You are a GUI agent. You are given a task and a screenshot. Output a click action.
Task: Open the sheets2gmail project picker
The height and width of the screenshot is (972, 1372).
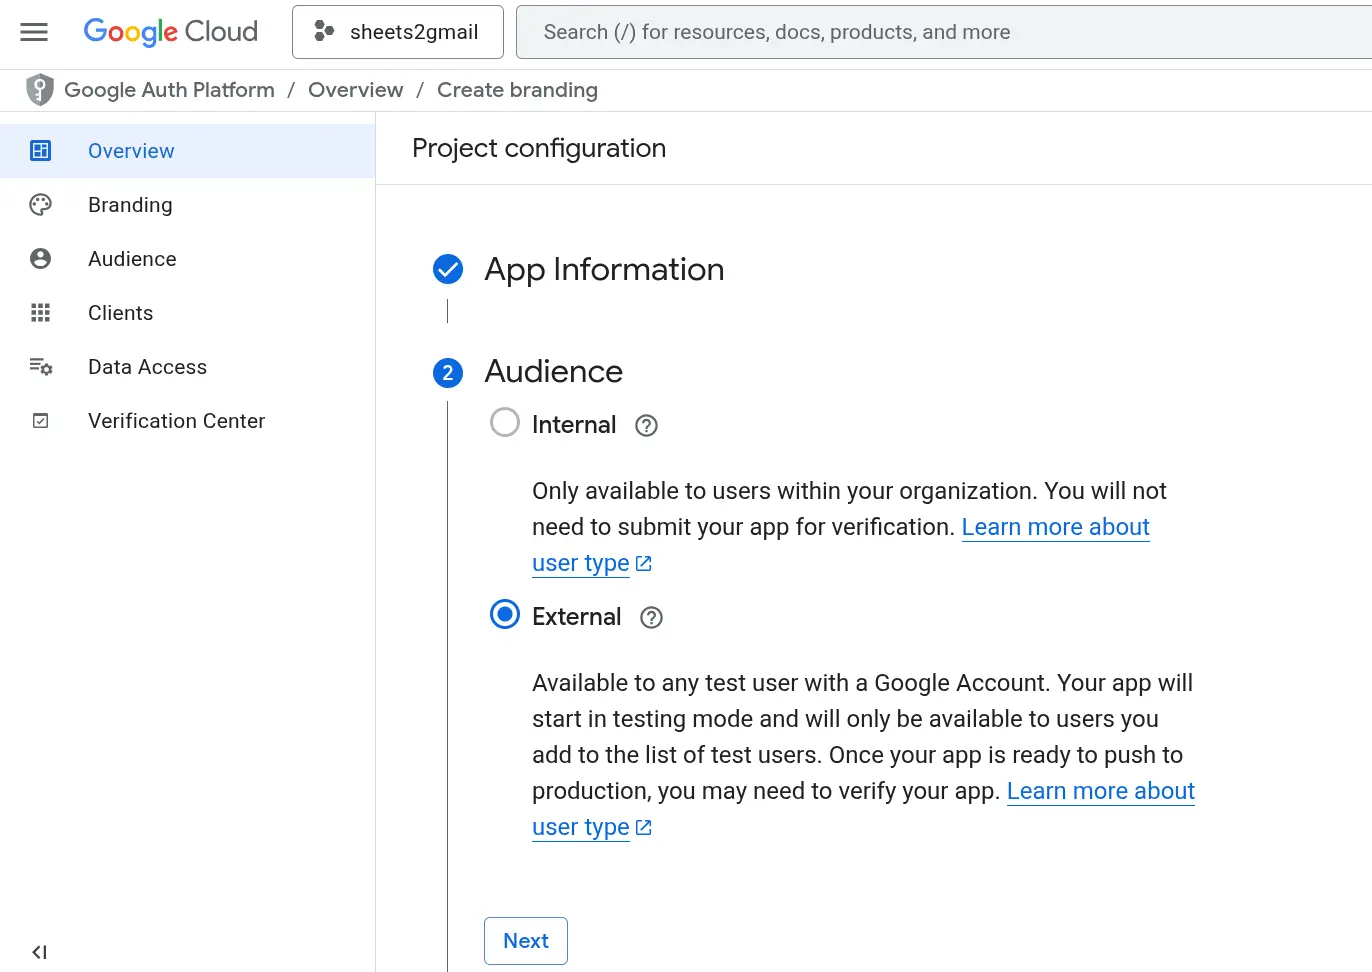pyautogui.click(x=397, y=32)
